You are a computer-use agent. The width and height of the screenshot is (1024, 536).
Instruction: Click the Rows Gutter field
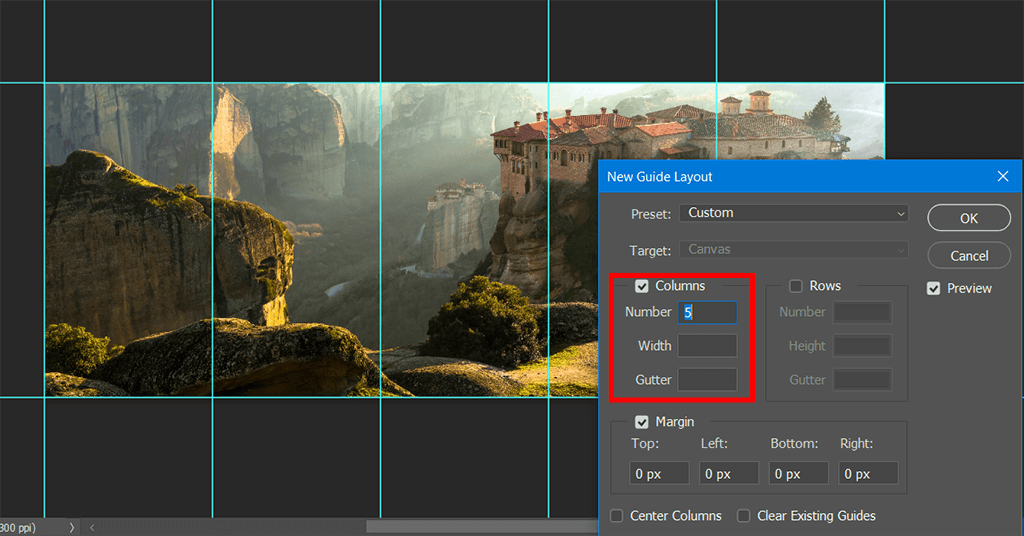862,380
